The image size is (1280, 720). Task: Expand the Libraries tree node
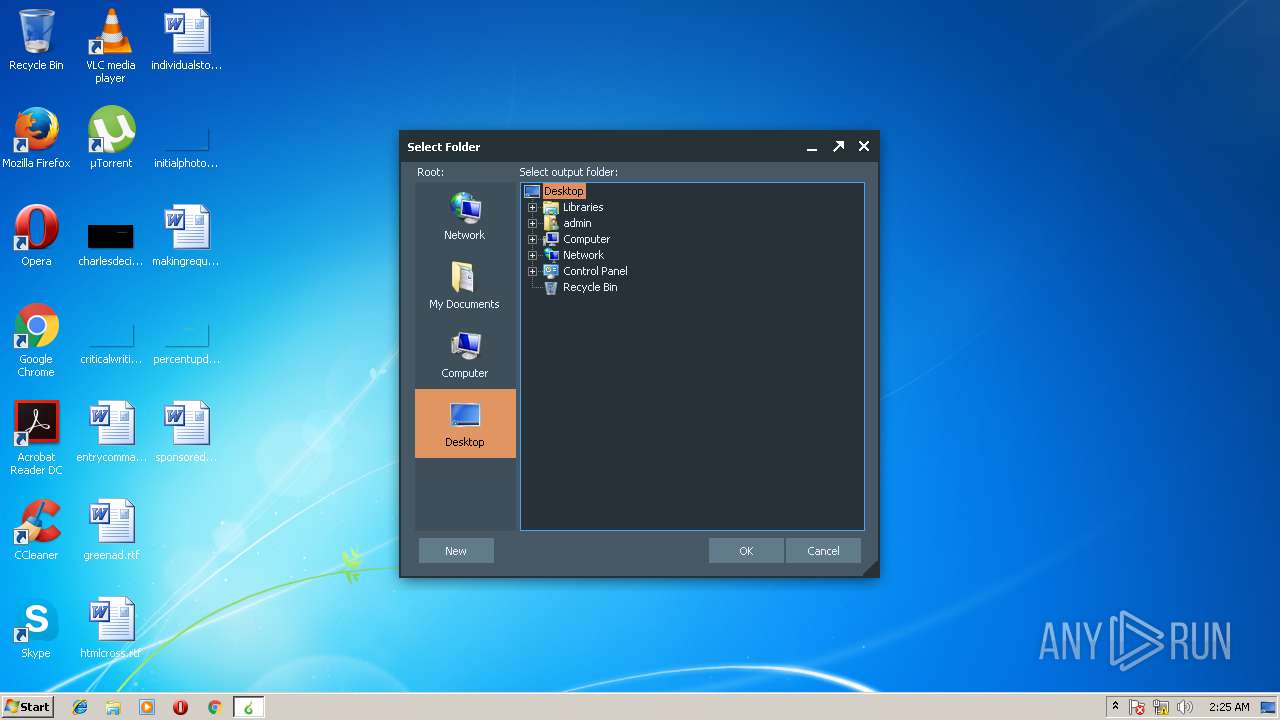[533, 207]
